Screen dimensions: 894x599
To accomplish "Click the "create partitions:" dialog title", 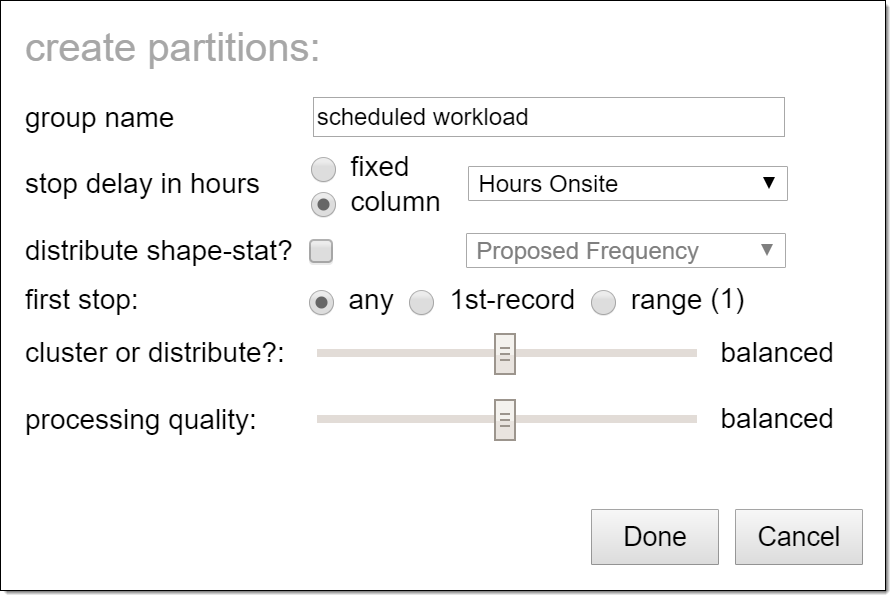I will 173,48.
